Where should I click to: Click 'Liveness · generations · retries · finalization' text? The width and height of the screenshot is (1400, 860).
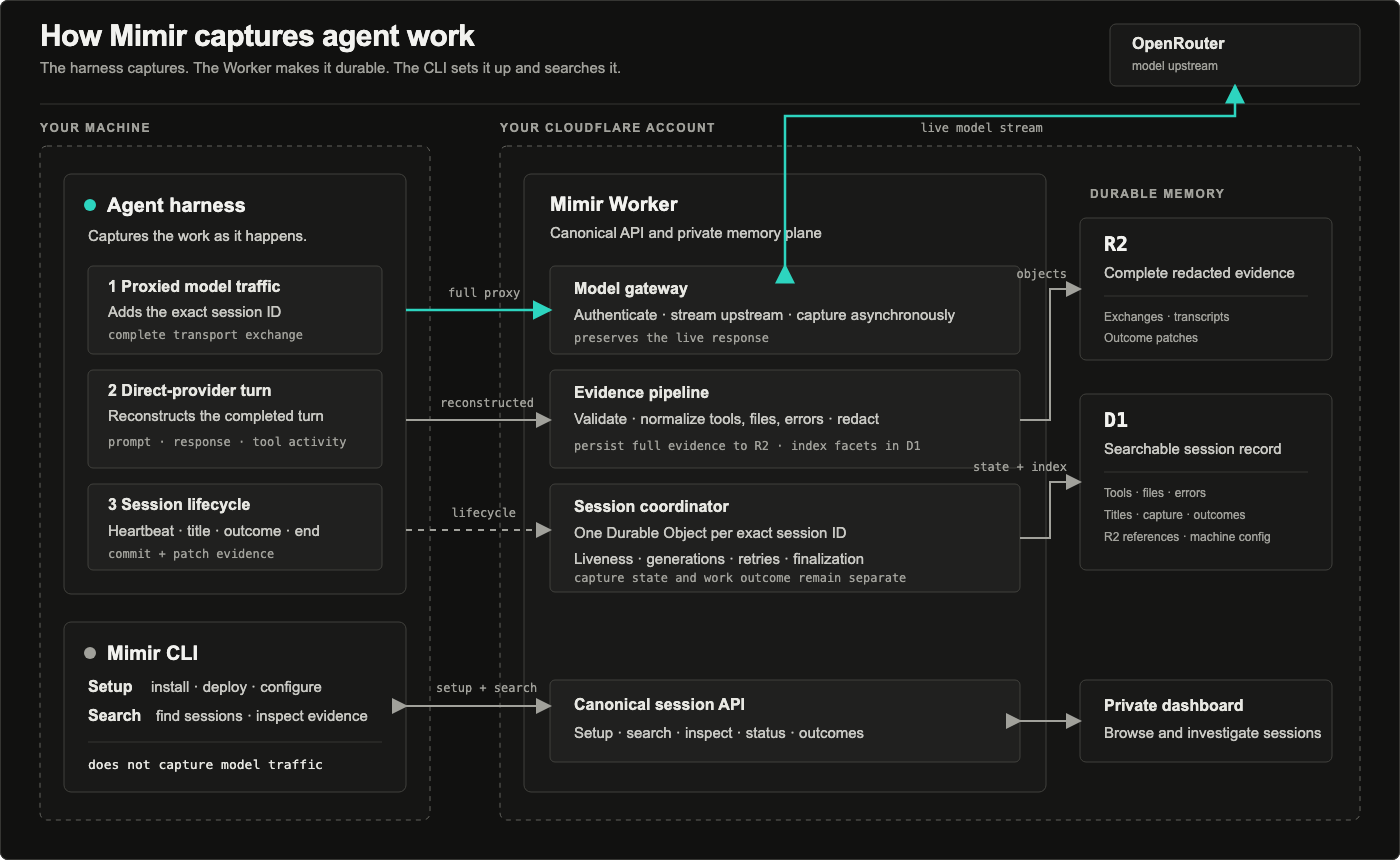coord(719,559)
